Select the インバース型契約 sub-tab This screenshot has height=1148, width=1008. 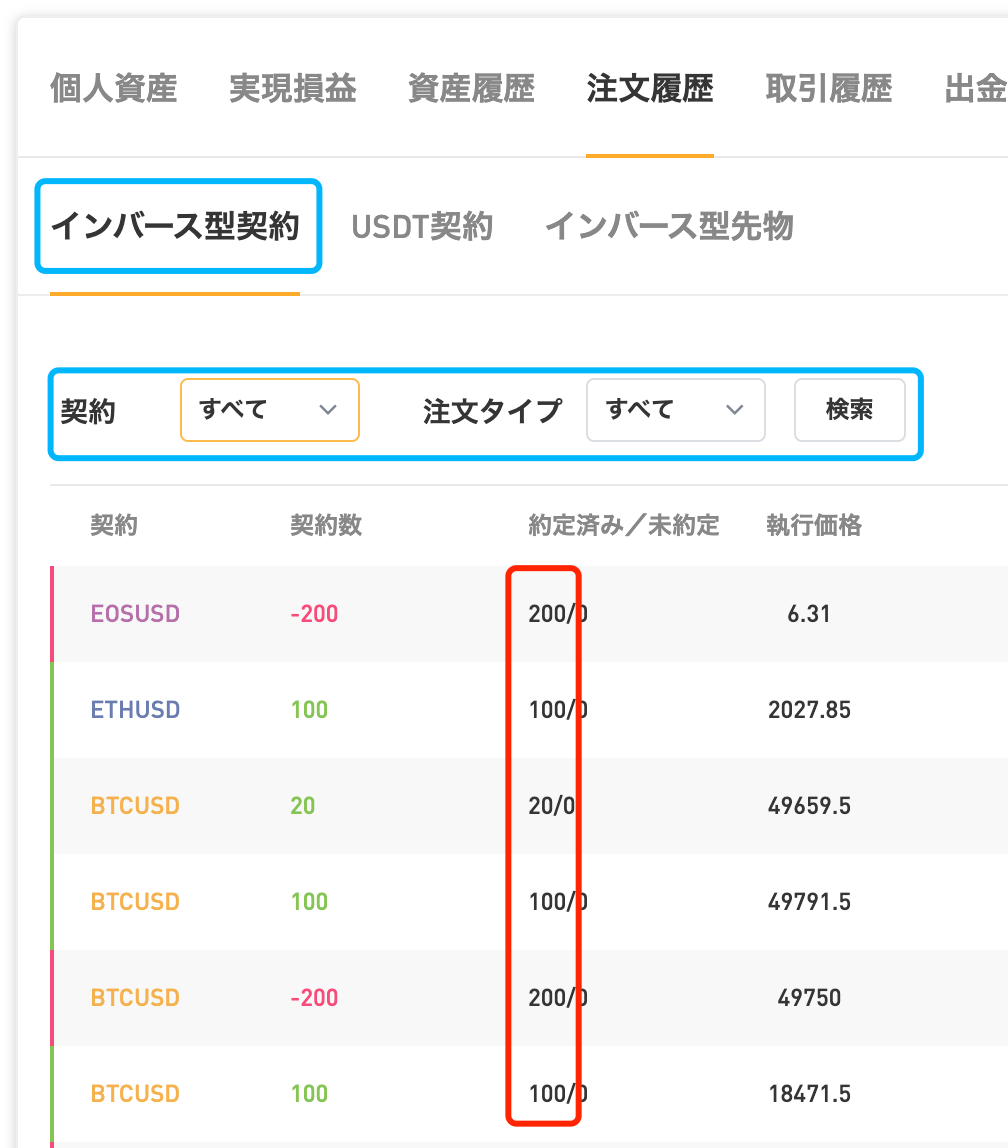coord(176,226)
